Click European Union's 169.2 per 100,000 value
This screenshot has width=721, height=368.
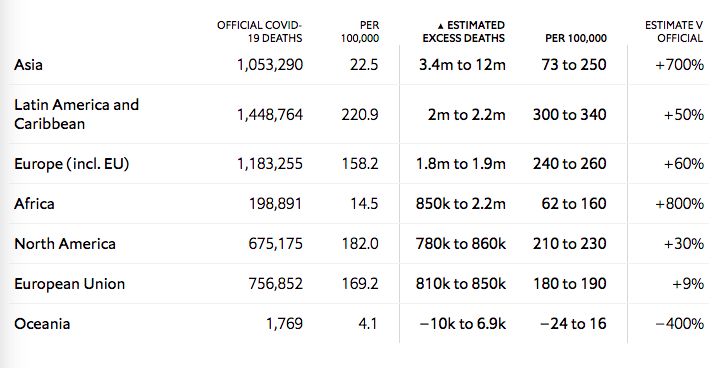click(360, 284)
